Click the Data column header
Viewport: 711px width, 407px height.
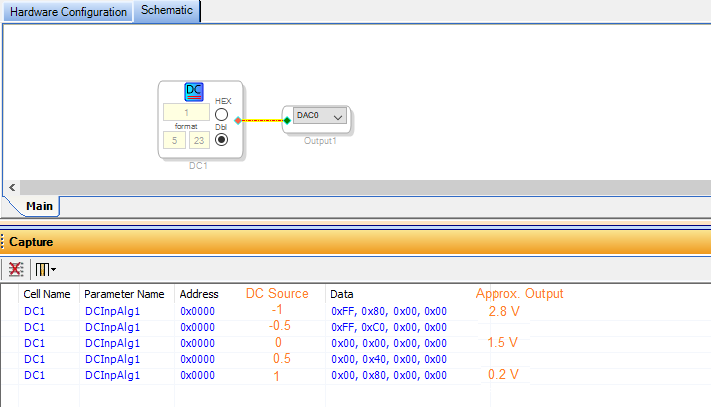(341, 294)
